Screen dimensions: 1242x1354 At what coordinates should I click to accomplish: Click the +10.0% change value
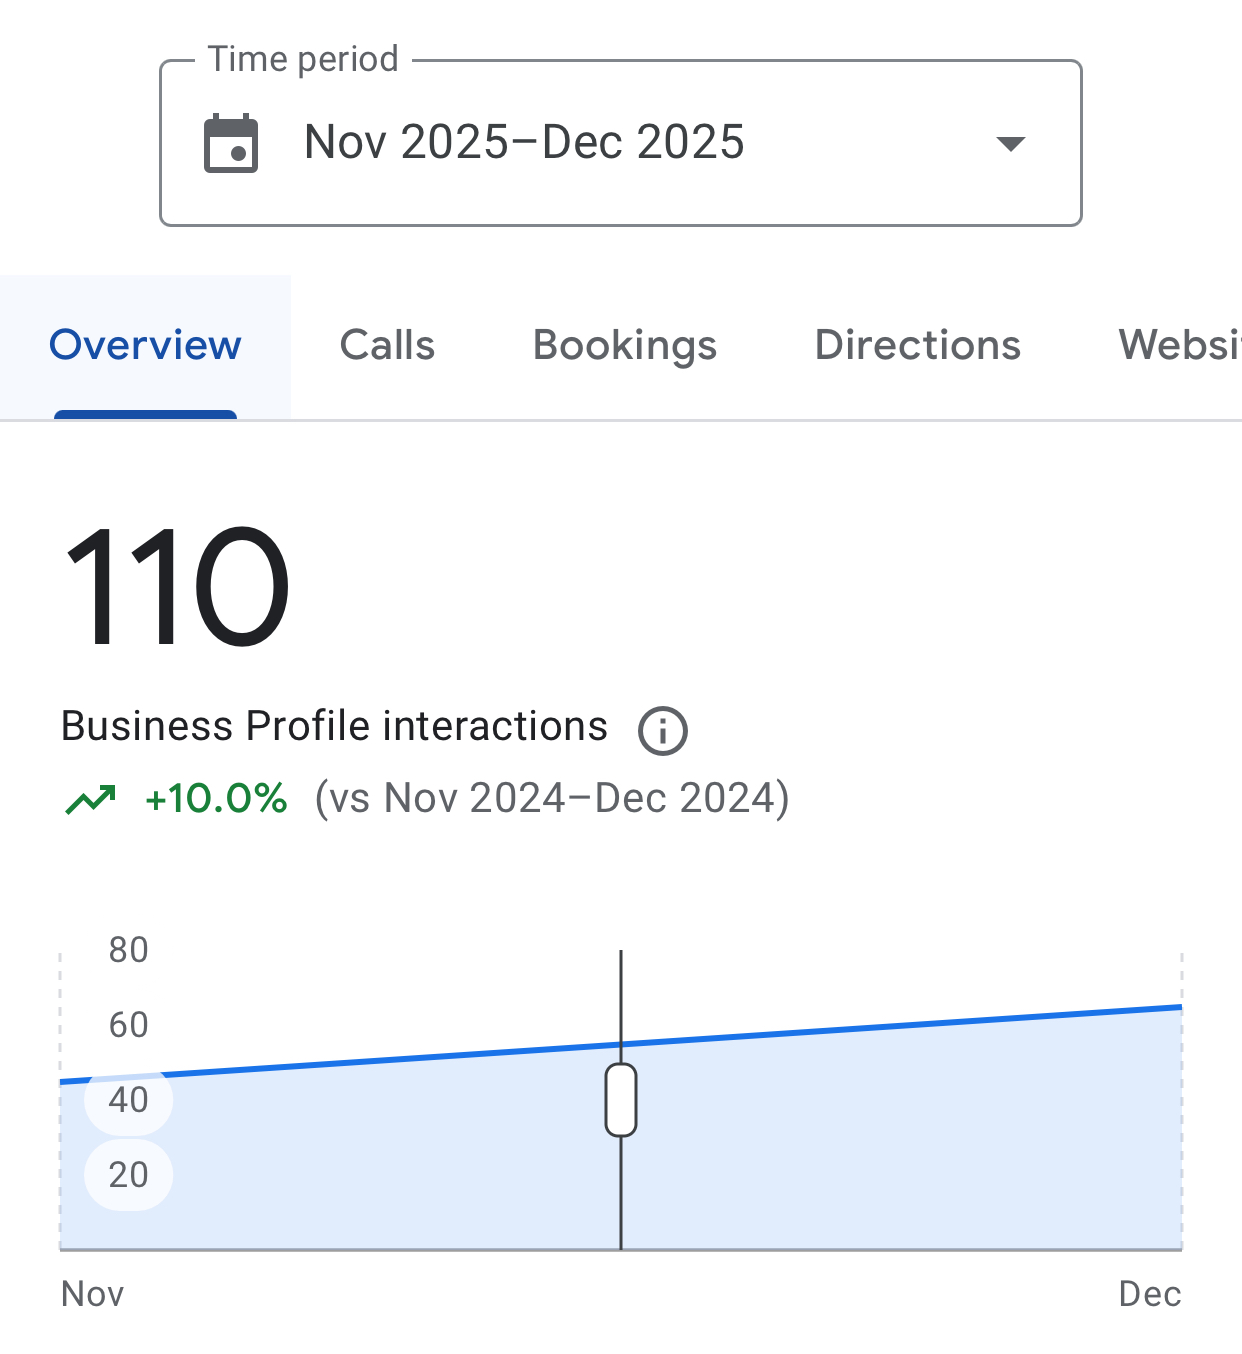pos(216,799)
